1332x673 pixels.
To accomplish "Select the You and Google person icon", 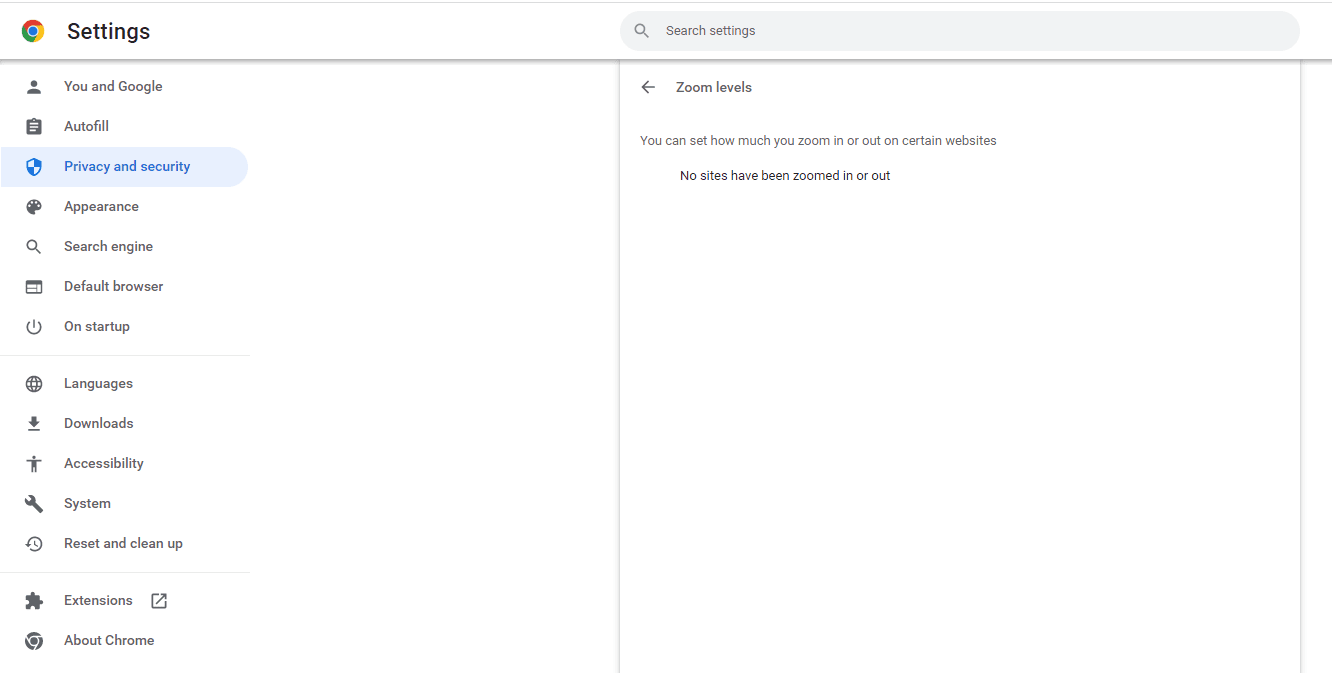I will pyautogui.click(x=34, y=86).
